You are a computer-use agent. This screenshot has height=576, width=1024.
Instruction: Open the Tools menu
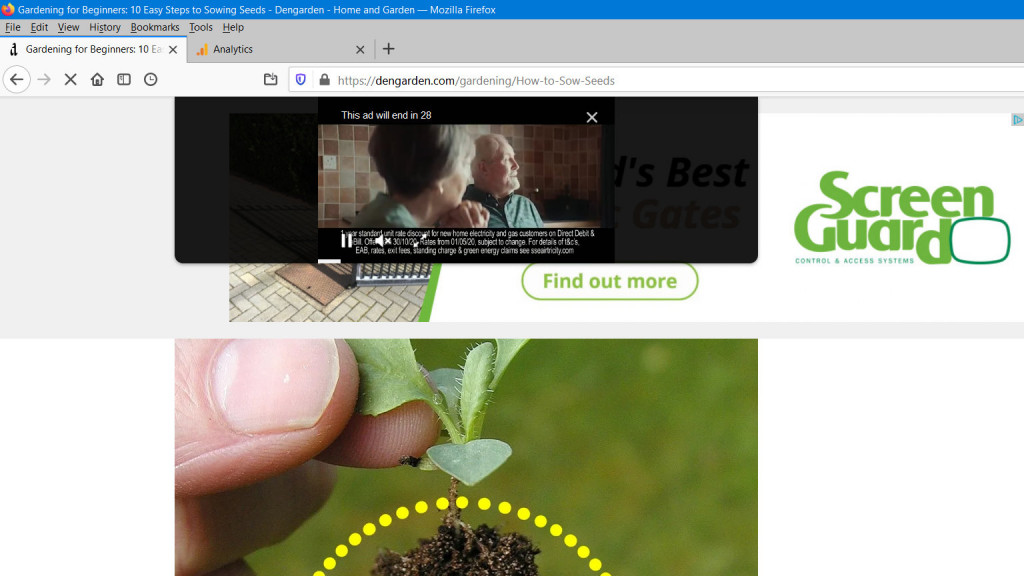tap(201, 27)
